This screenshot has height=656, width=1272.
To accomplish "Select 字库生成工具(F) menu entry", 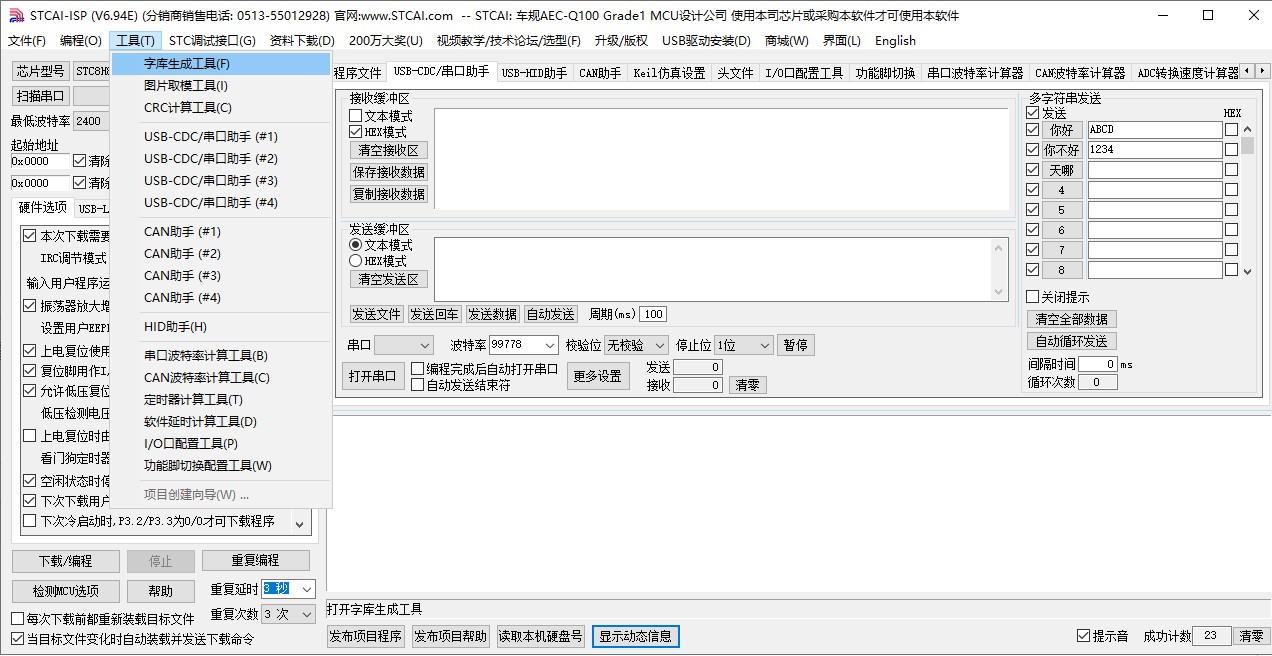I will [x=221, y=63].
